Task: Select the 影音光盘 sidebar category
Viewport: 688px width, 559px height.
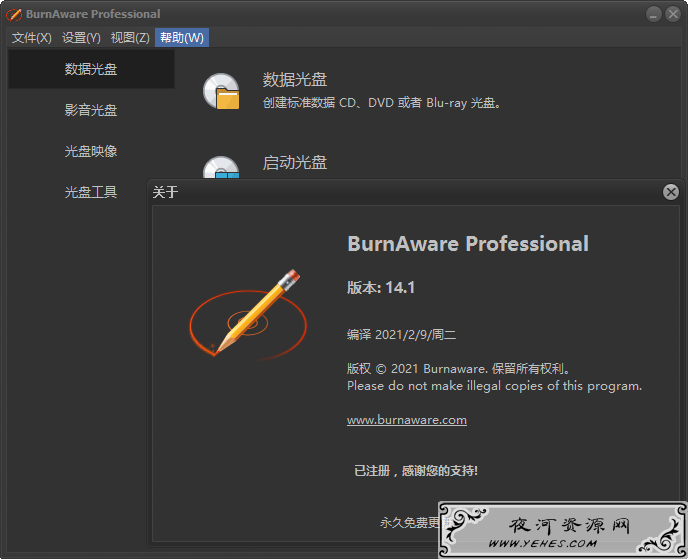Action: point(91,110)
